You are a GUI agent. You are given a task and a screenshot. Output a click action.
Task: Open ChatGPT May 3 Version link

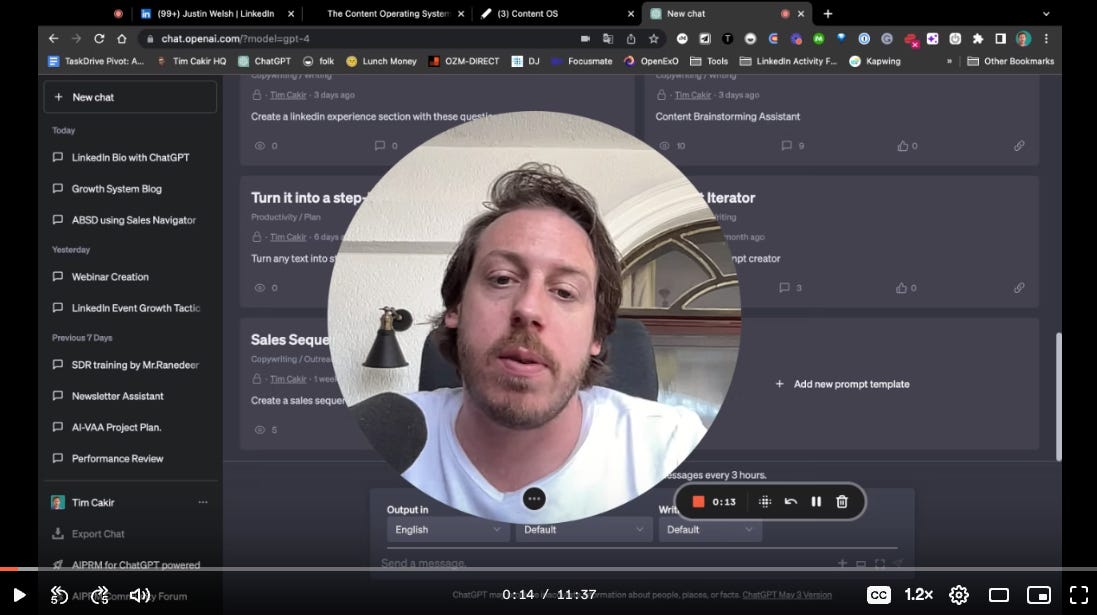pyautogui.click(x=786, y=595)
